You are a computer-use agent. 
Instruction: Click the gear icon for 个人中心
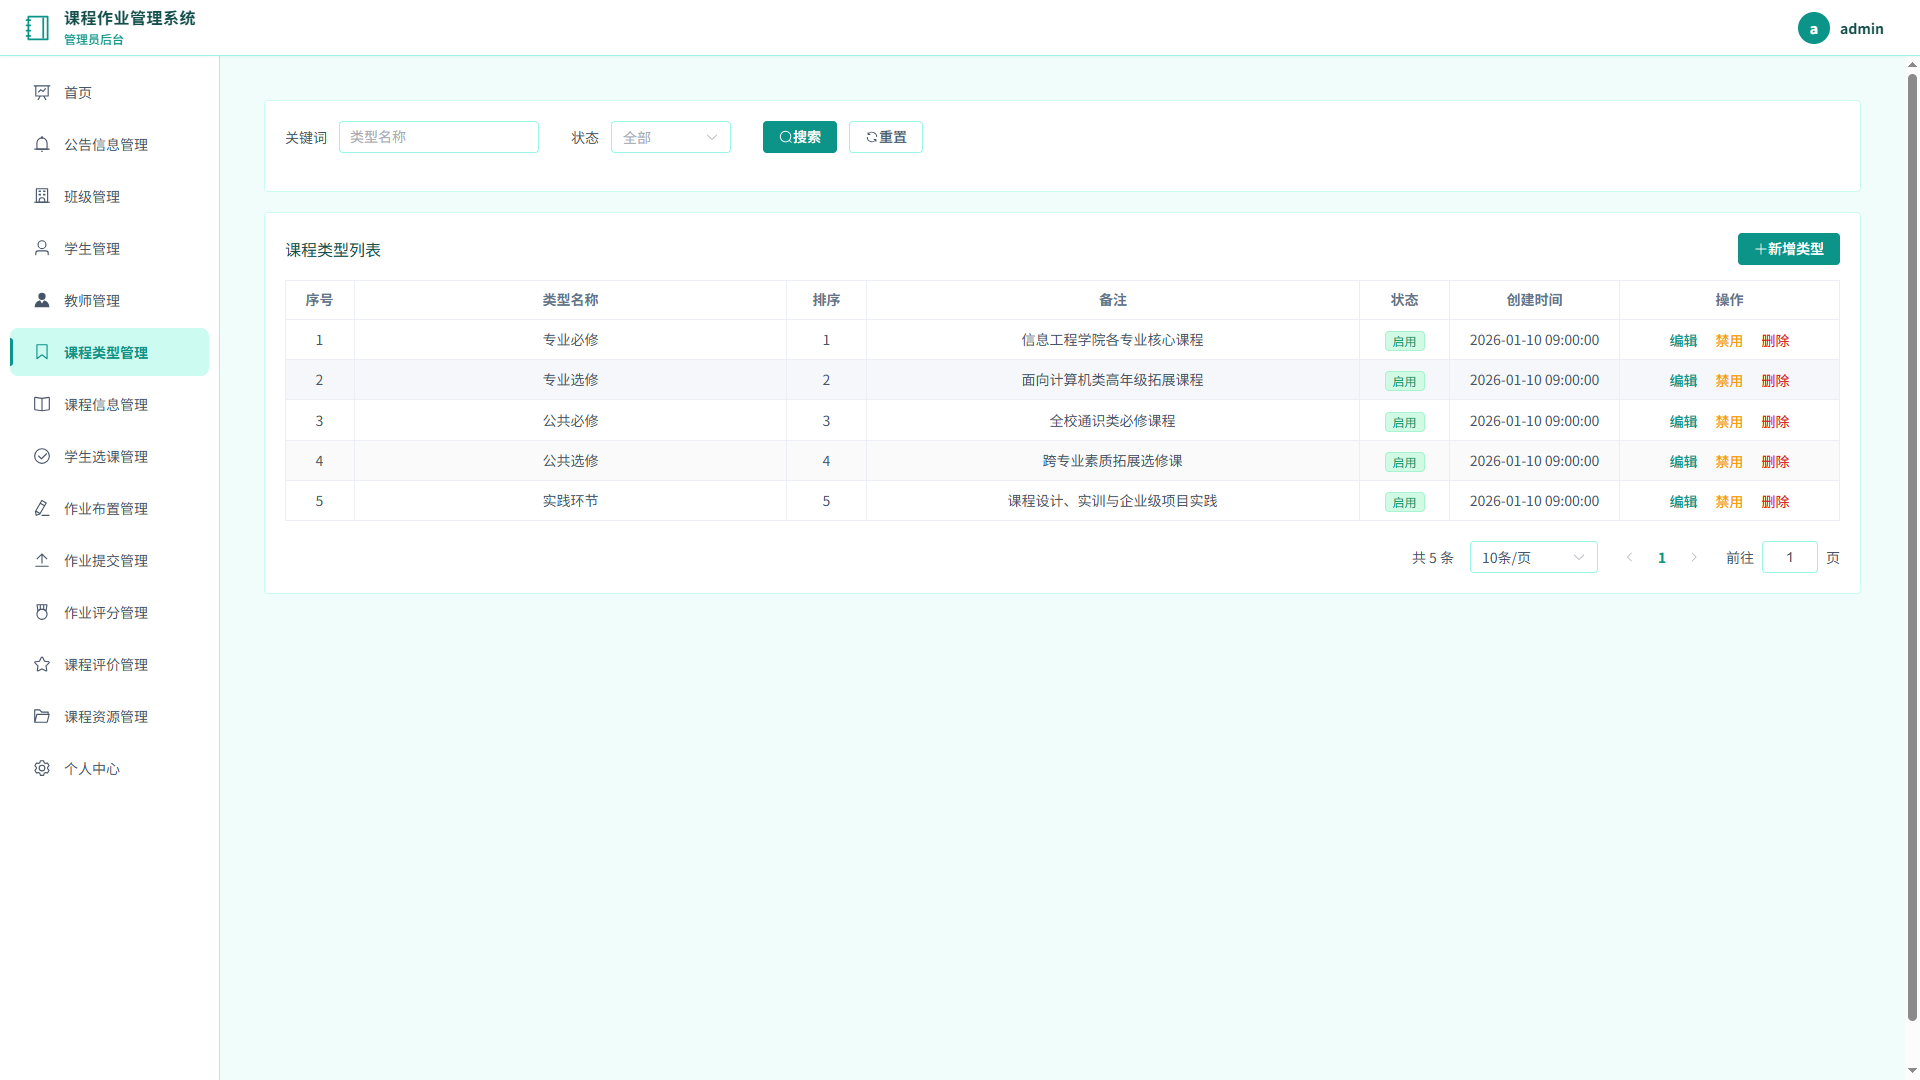pos(42,768)
